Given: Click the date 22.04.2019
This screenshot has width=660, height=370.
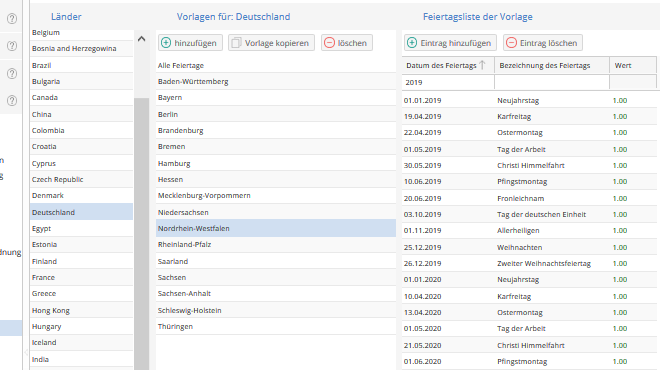Looking at the screenshot, I should [423, 133].
